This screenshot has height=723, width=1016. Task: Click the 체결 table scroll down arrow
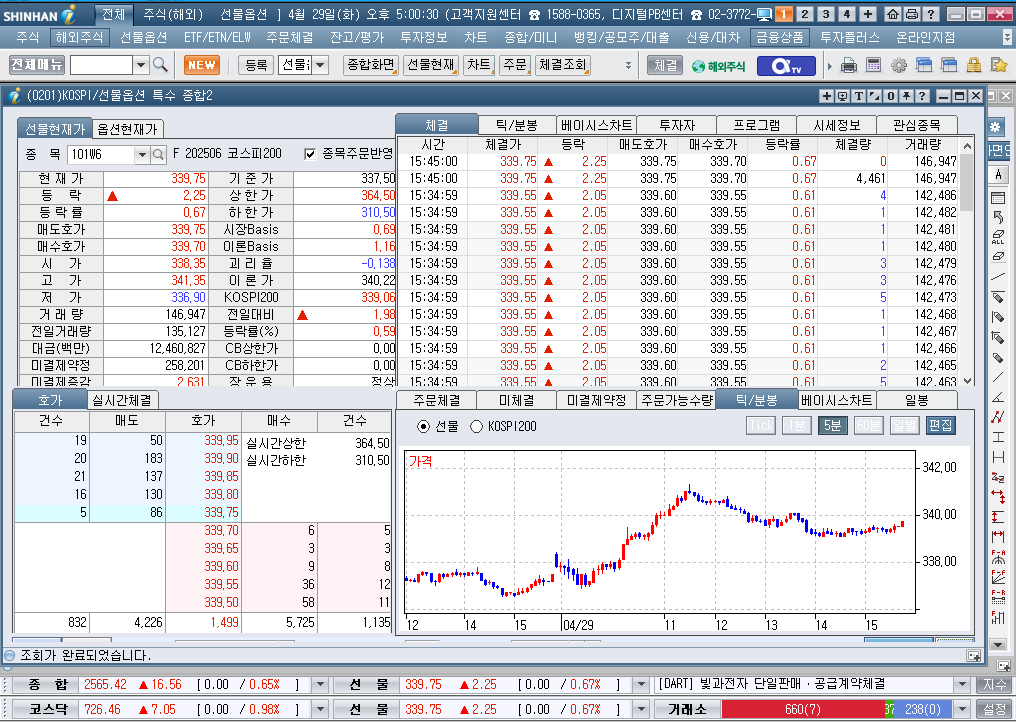(967, 381)
